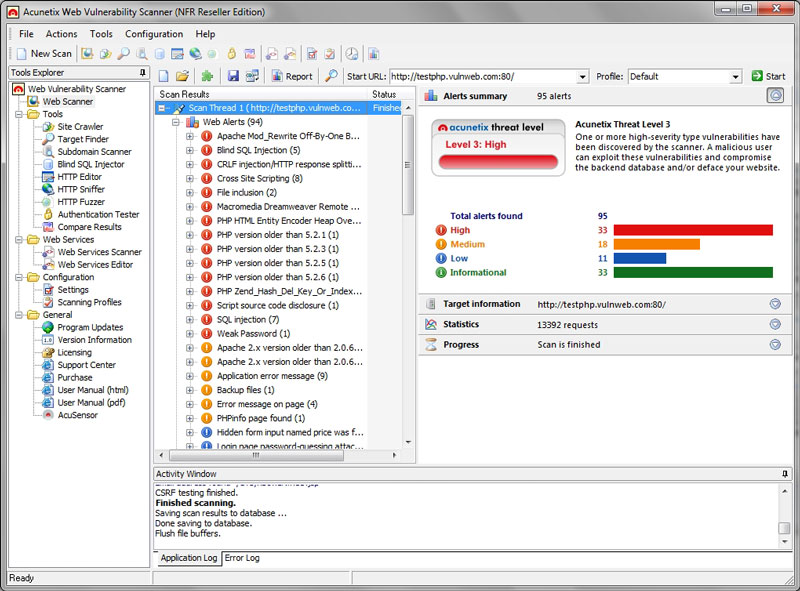Open the Site Crawler tool

point(79,127)
